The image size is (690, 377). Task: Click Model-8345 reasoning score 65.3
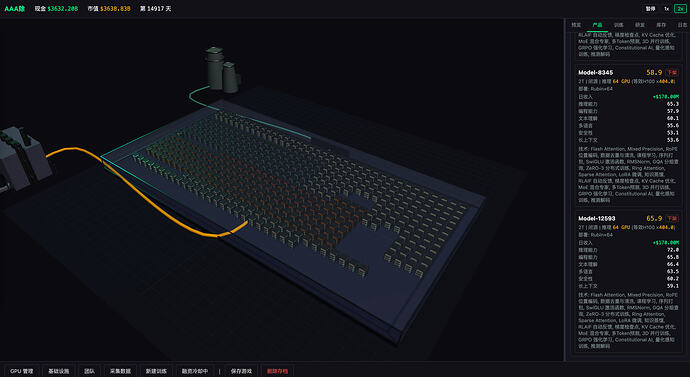pyautogui.click(x=673, y=104)
